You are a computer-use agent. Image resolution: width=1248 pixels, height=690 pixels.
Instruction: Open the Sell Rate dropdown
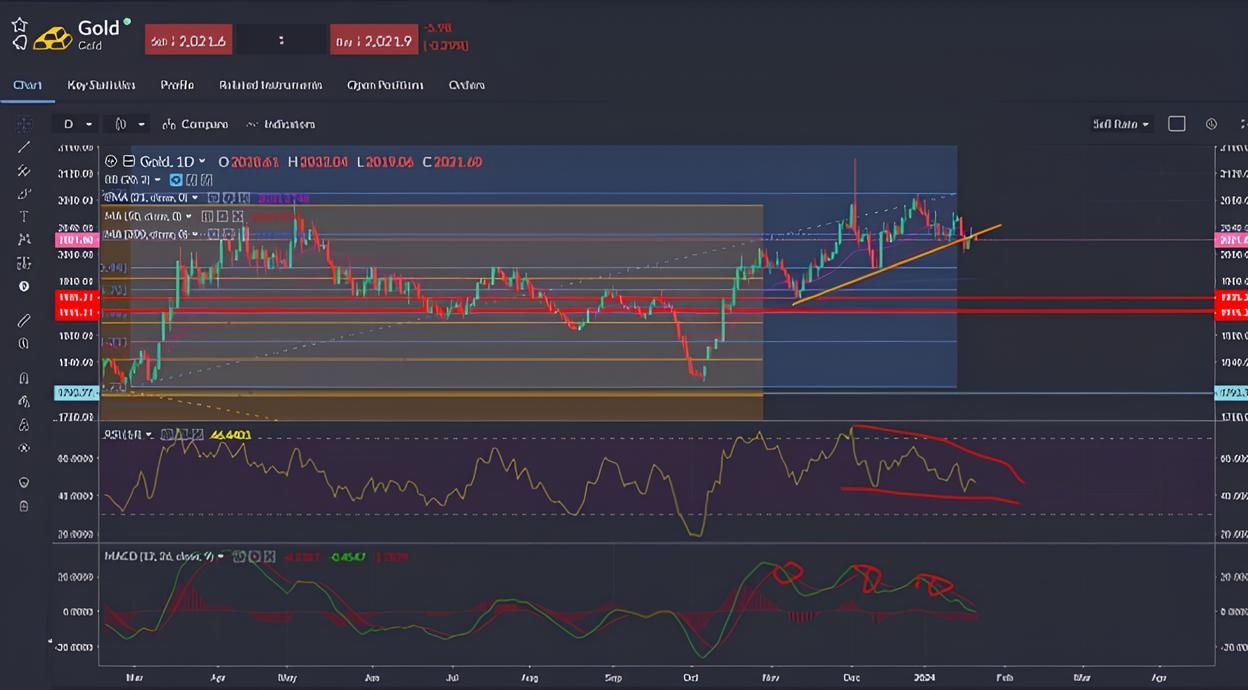(x=1120, y=124)
